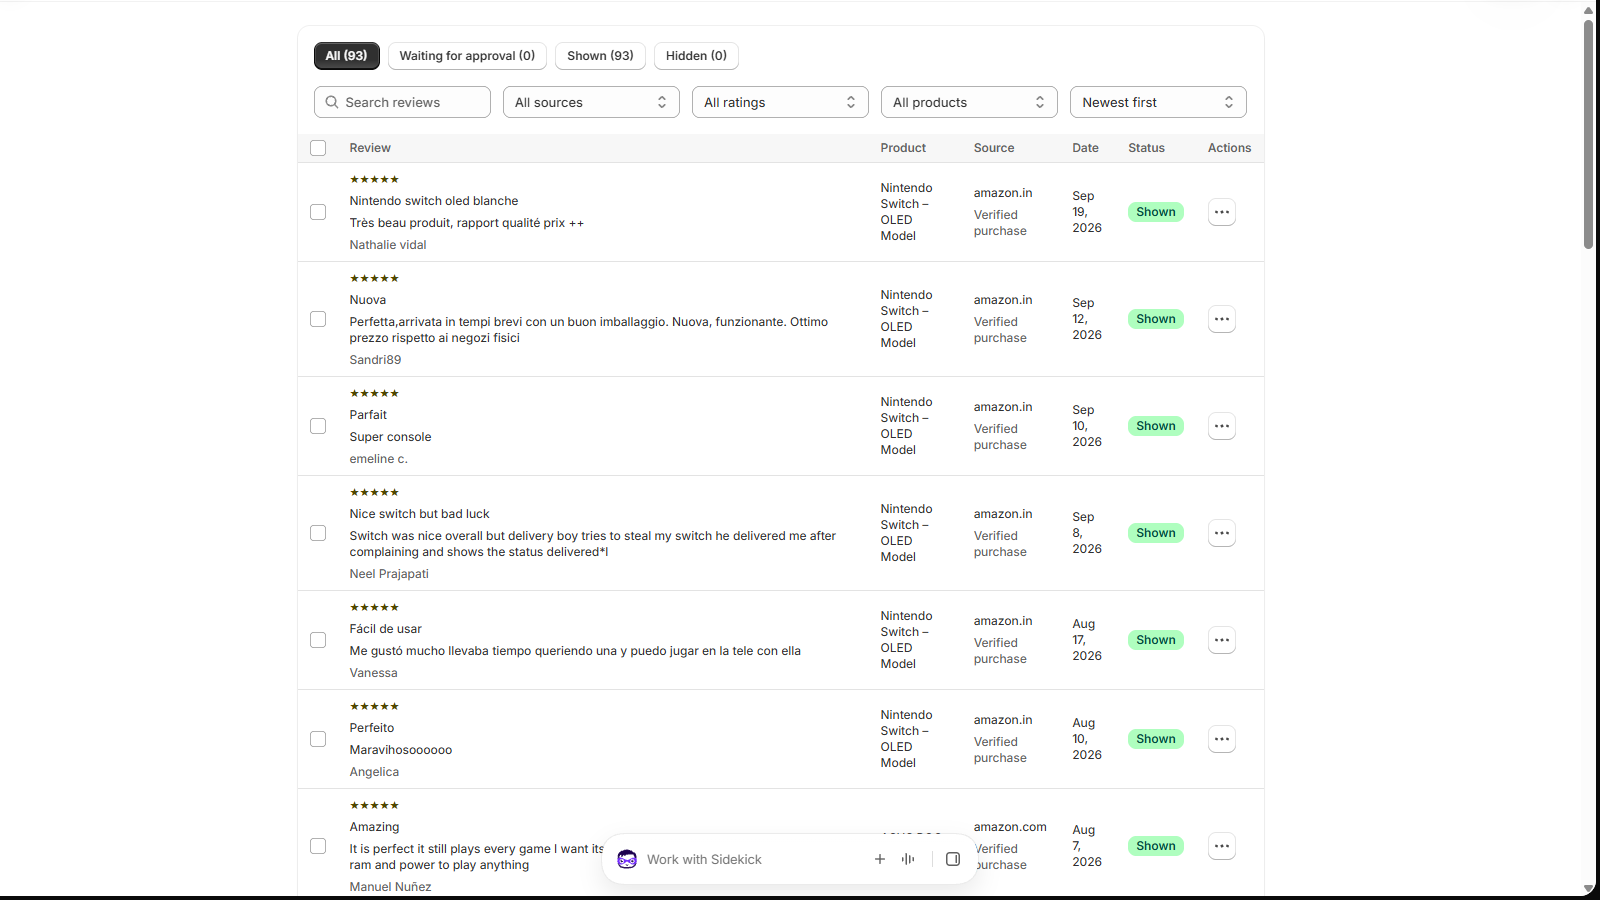Image resolution: width=1600 pixels, height=900 pixels.
Task: Click the Date column header
Action: point(1085,148)
